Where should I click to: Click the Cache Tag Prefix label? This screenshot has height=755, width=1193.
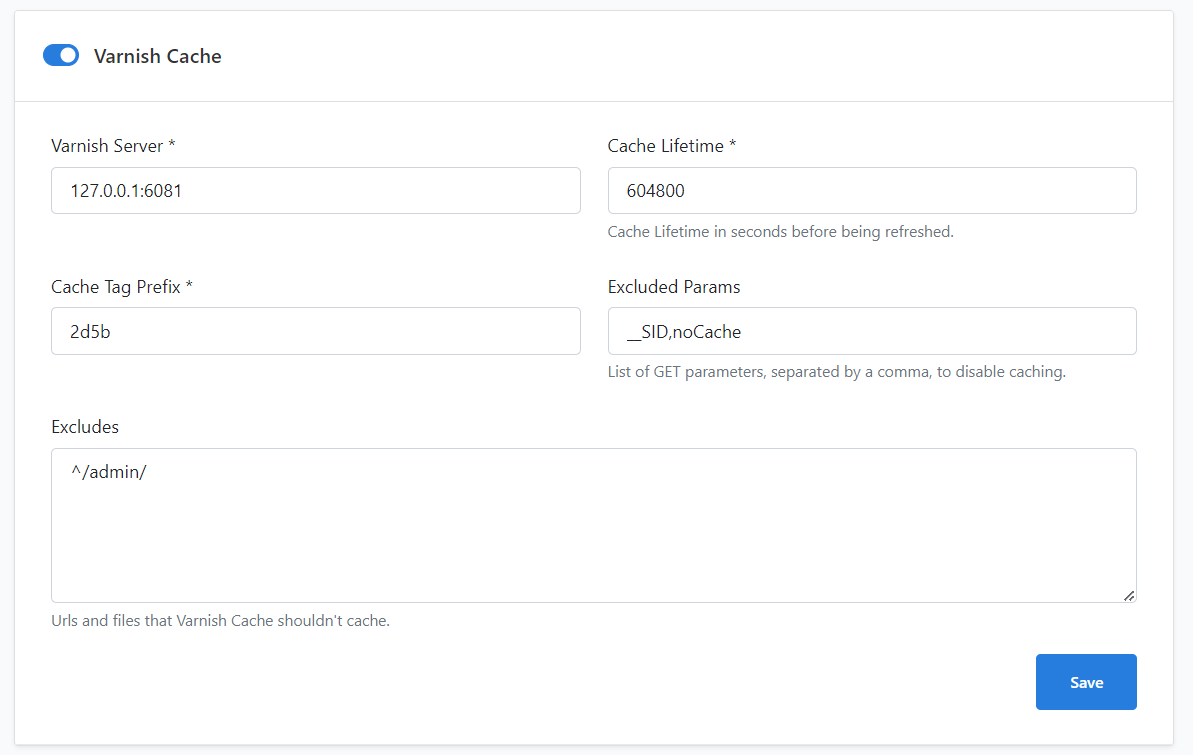coord(116,287)
